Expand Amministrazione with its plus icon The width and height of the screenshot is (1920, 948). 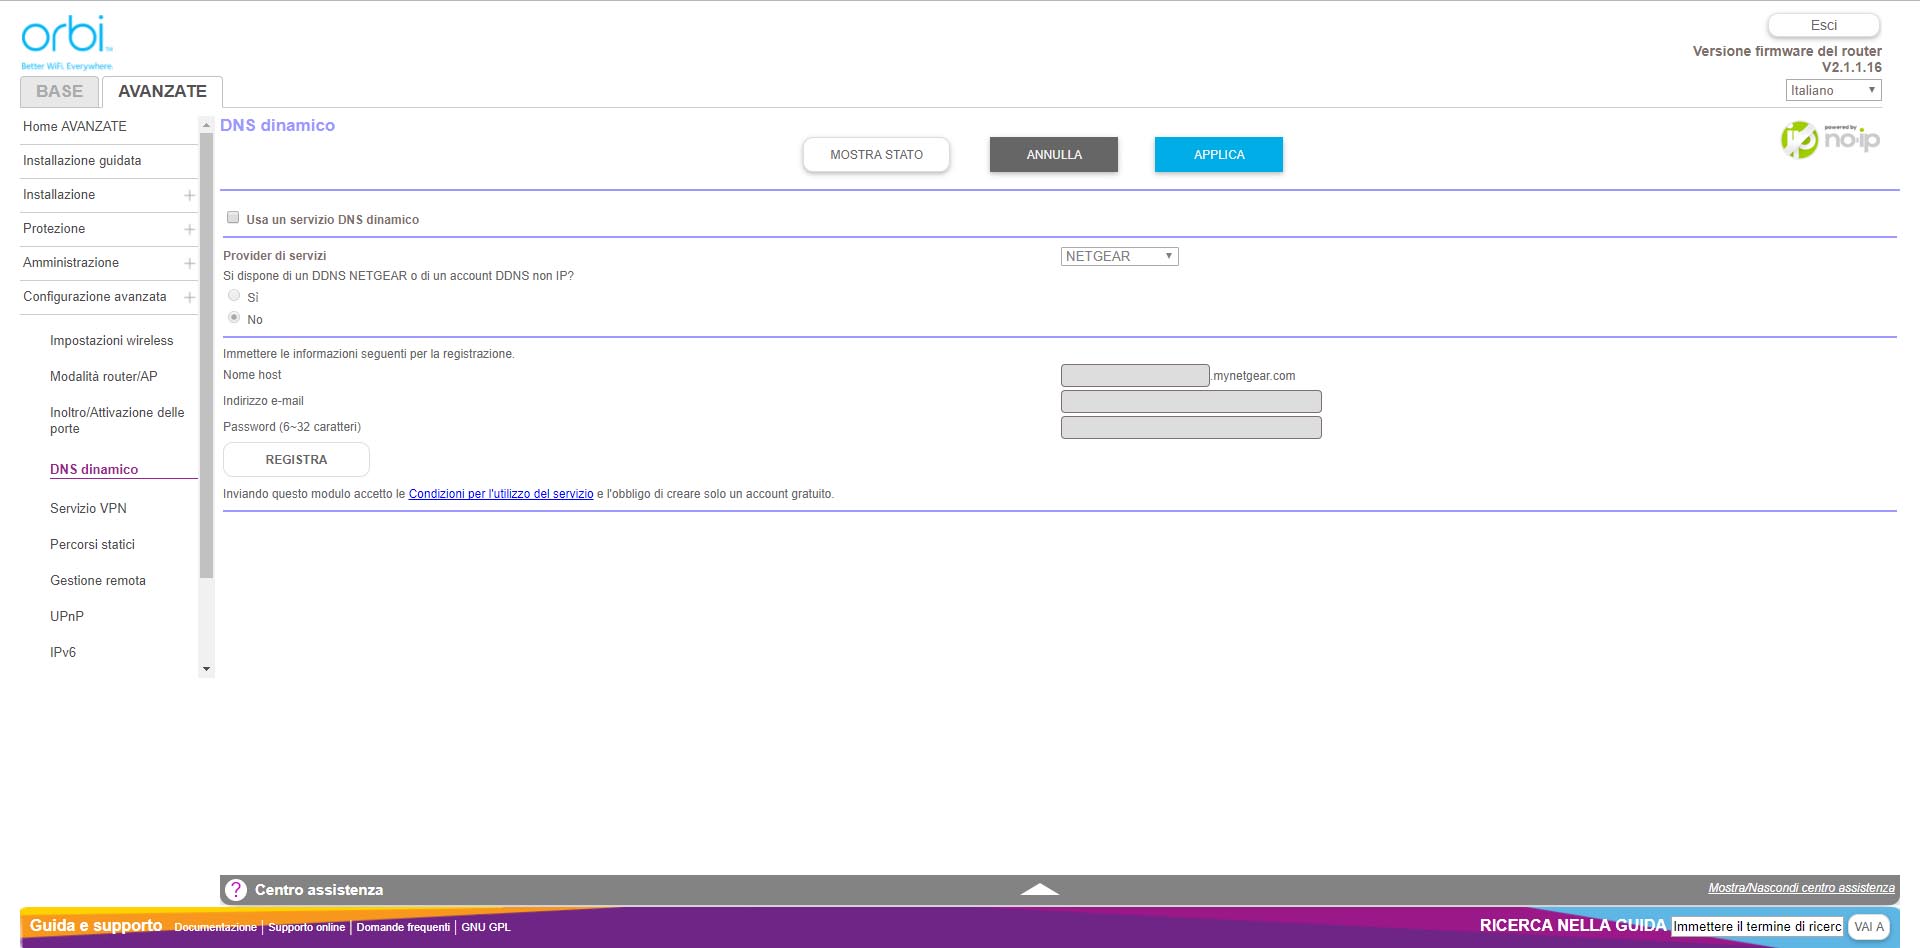pos(189,263)
